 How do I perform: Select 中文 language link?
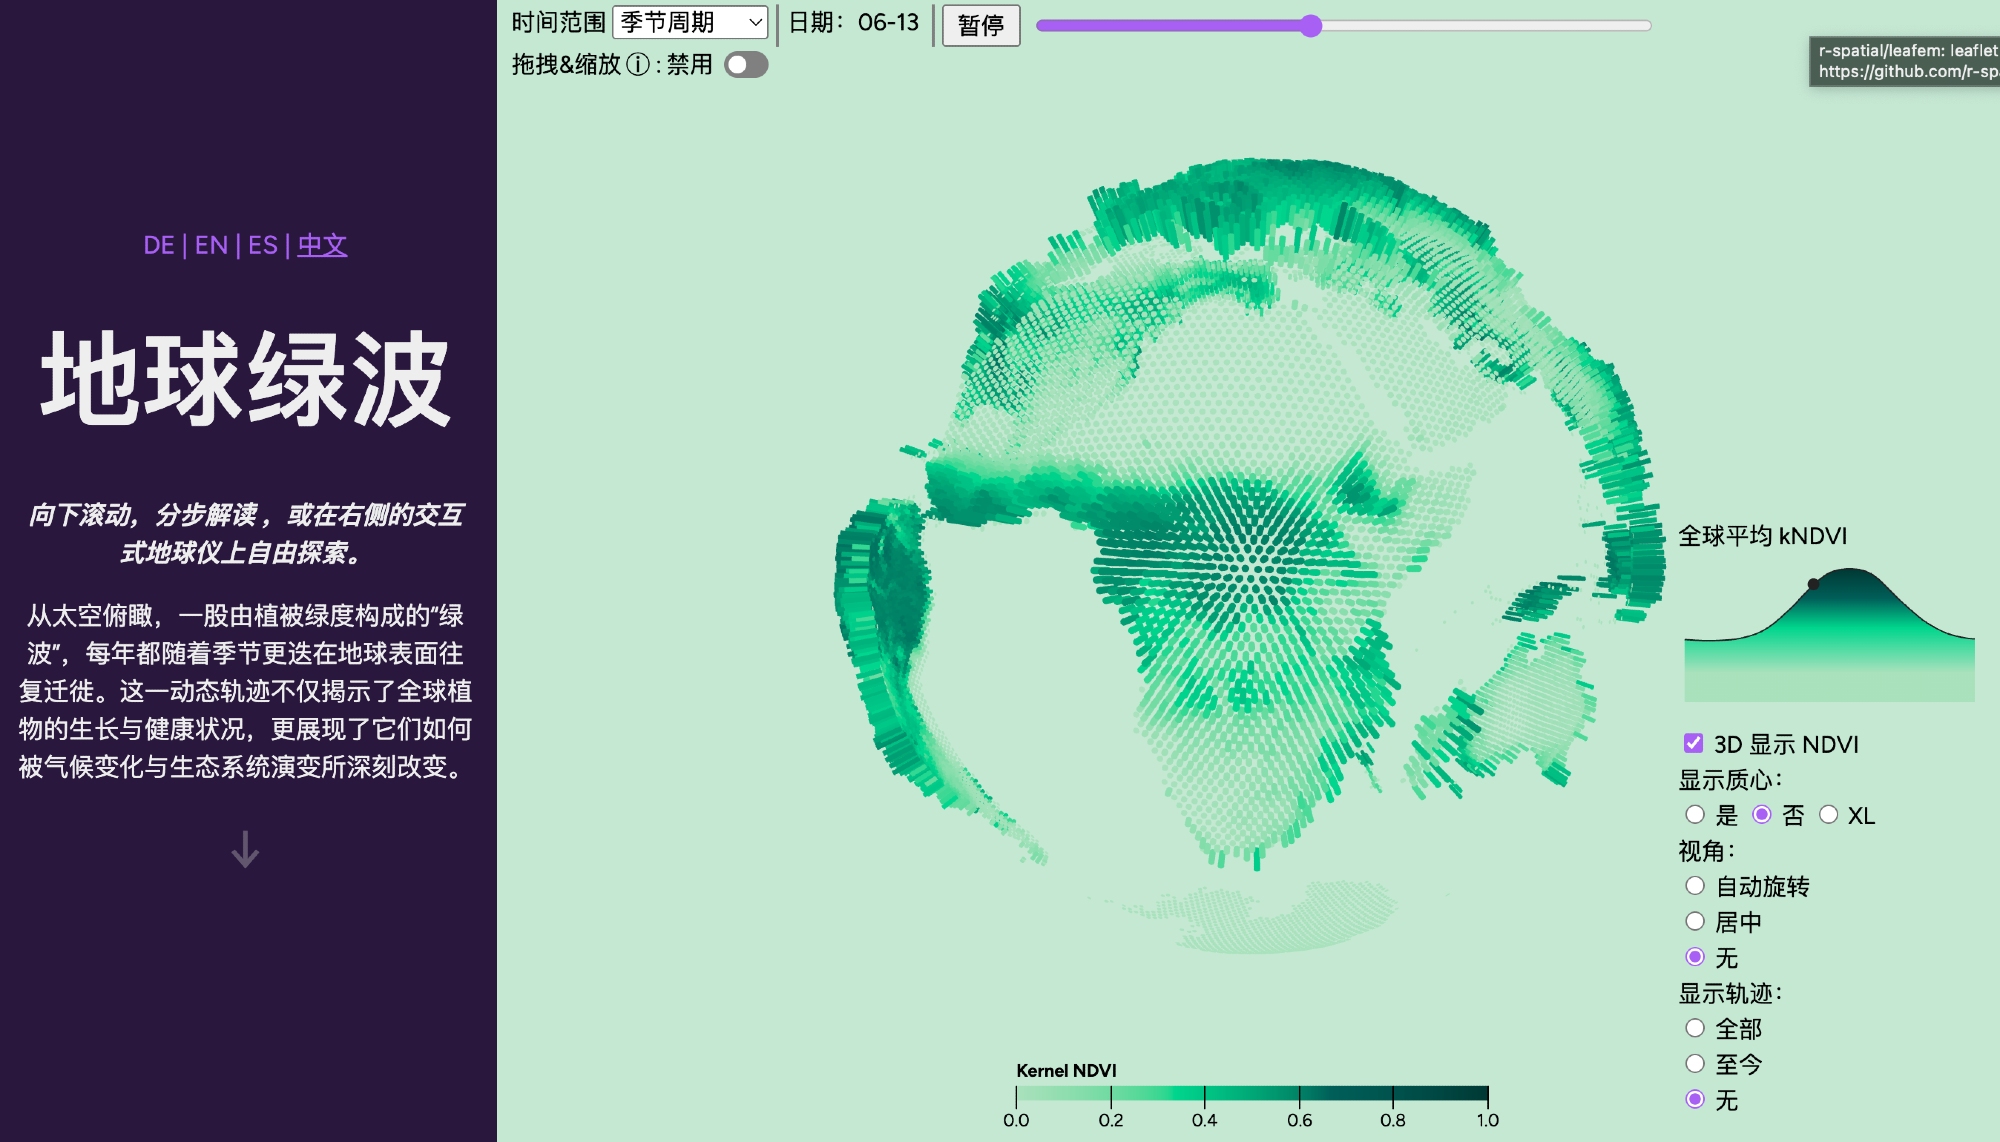point(322,245)
